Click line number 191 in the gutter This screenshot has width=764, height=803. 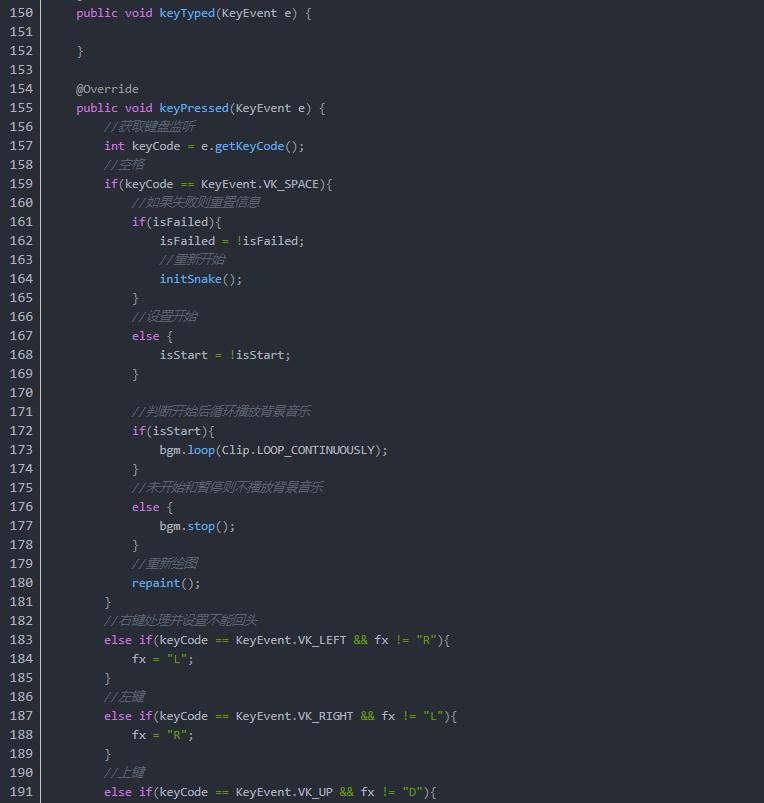pos(21,792)
